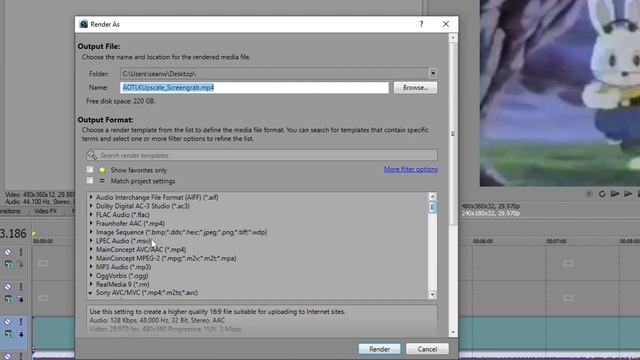Solo the second timeline track
640x360 pixels.
(x=21, y=287)
